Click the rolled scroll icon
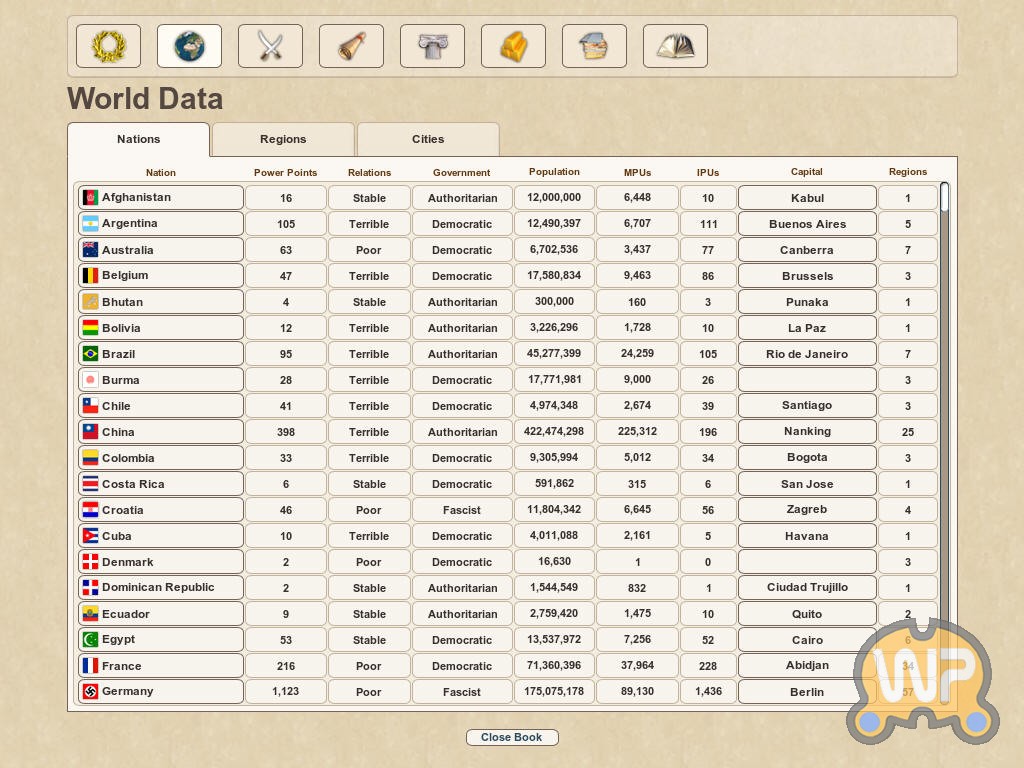The width and height of the screenshot is (1024, 768). (x=351, y=46)
